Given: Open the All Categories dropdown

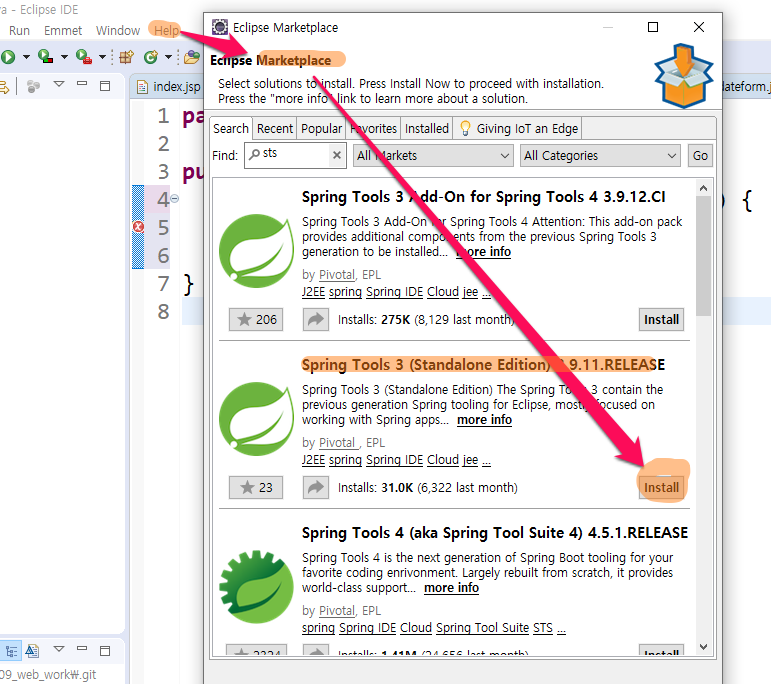Looking at the screenshot, I should pos(600,156).
